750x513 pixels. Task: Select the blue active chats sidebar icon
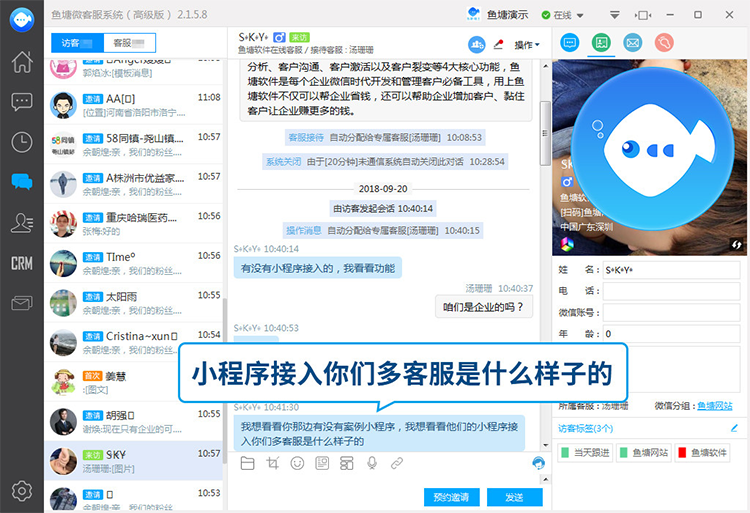(x=22, y=182)
